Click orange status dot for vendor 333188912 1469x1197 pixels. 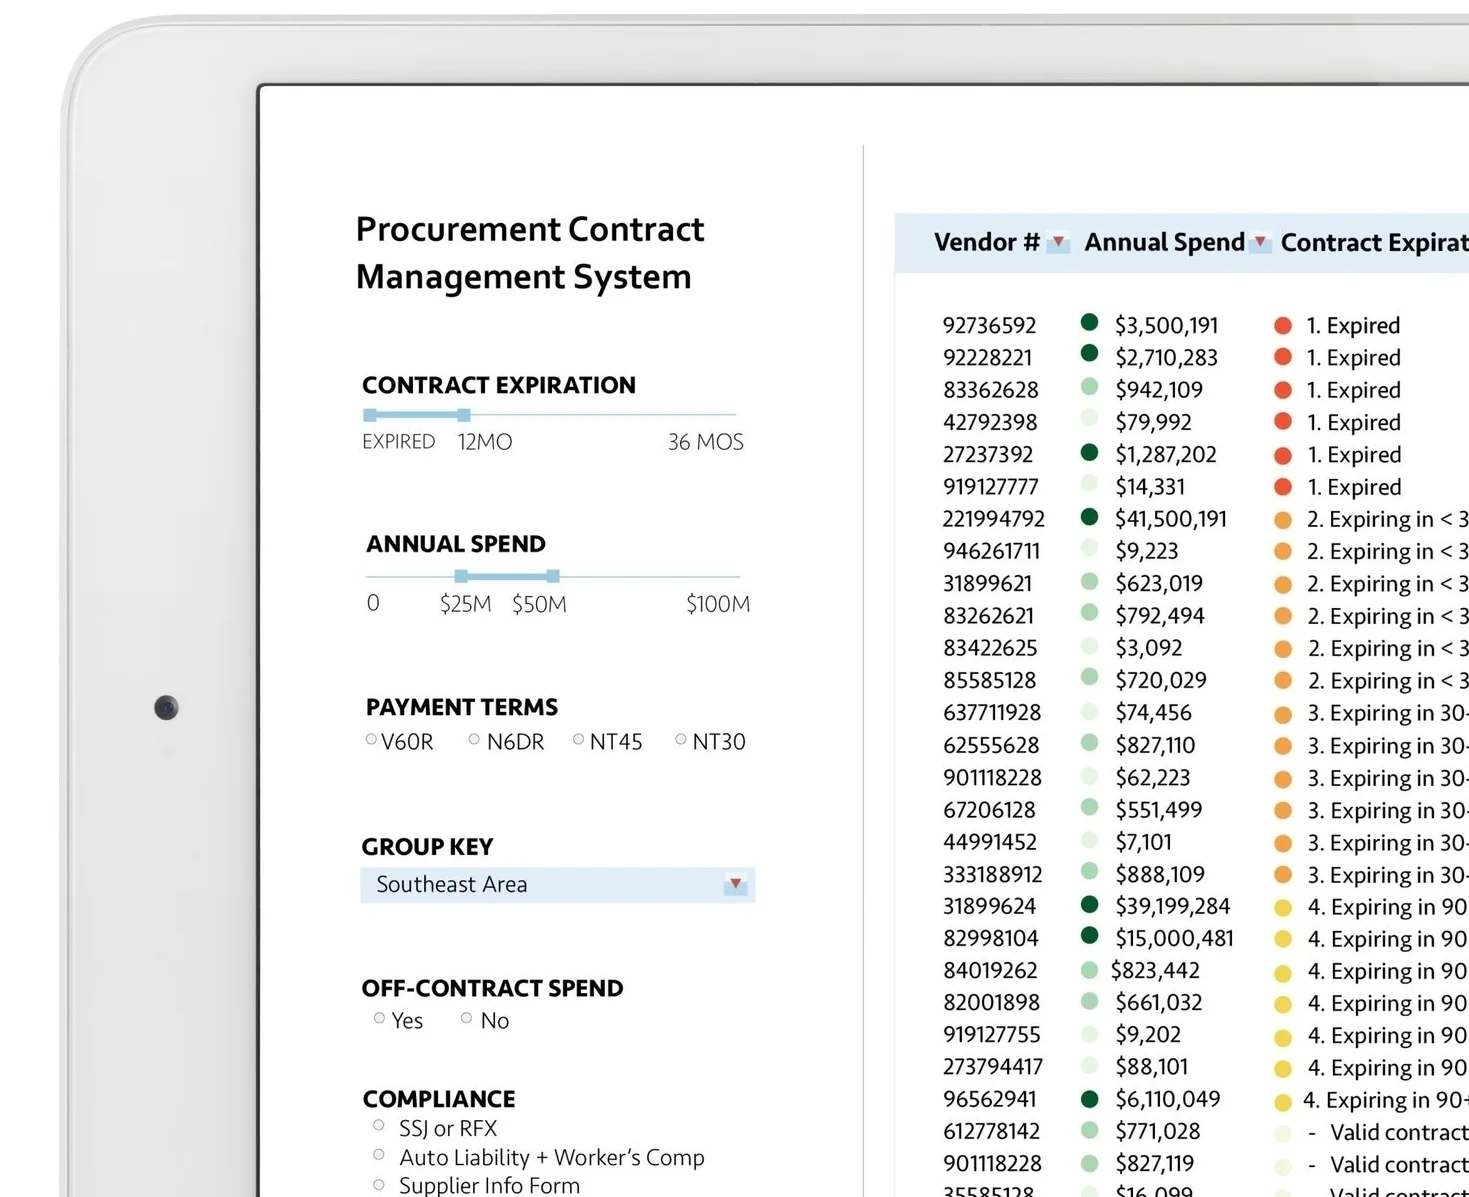click(x=1283, y=875)
